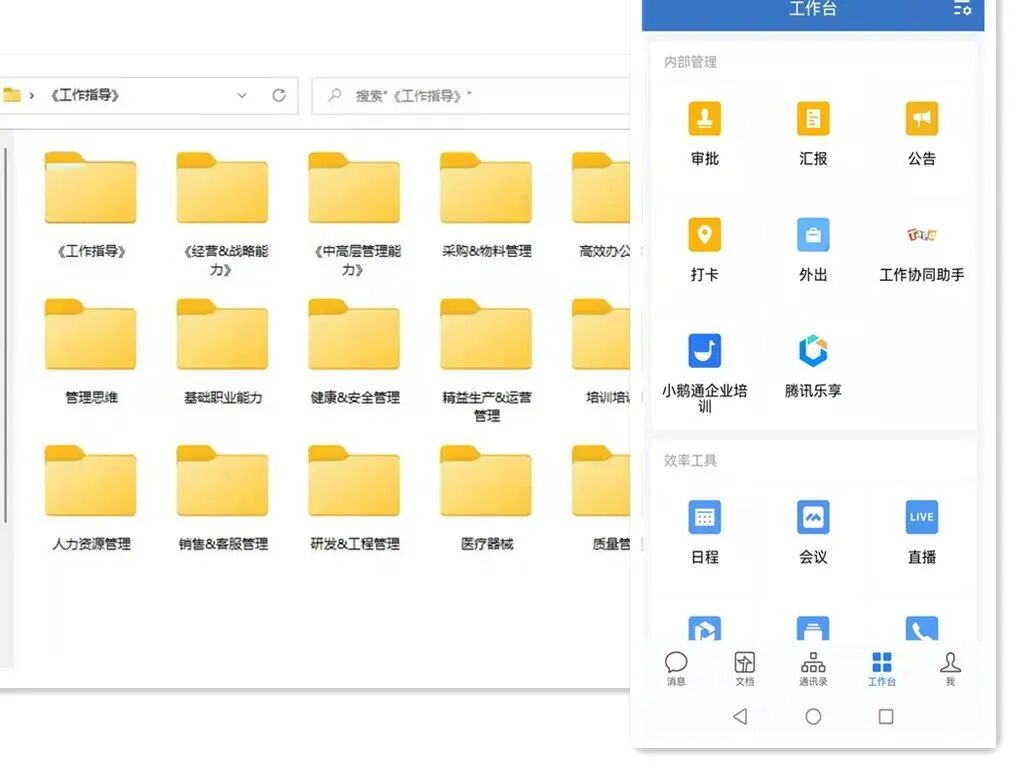Open the 审批 (Approval) app icon
The image size is (1024, 768).
[x=705, y=118]
